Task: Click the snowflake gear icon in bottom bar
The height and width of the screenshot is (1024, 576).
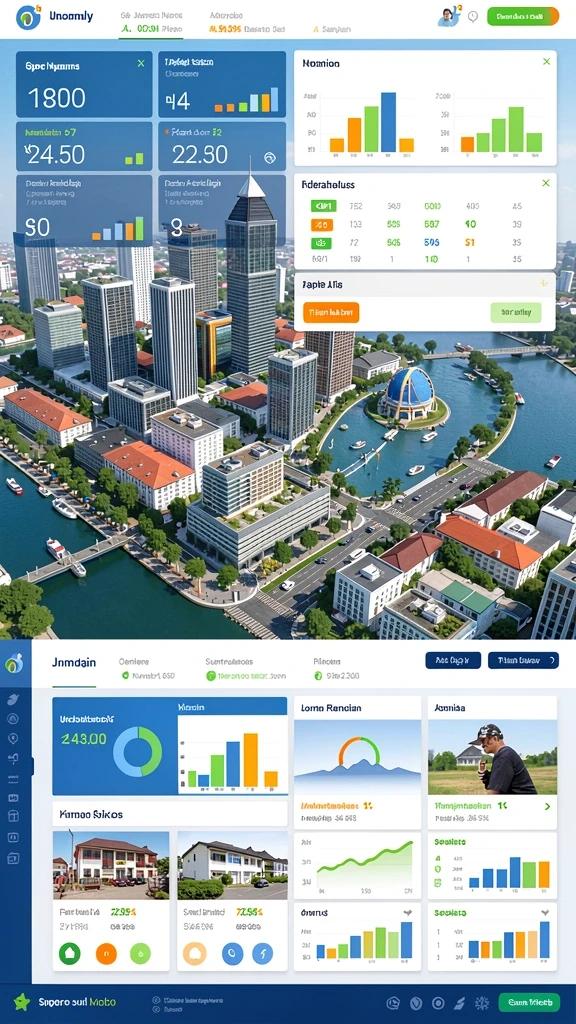Action: 482,1003
